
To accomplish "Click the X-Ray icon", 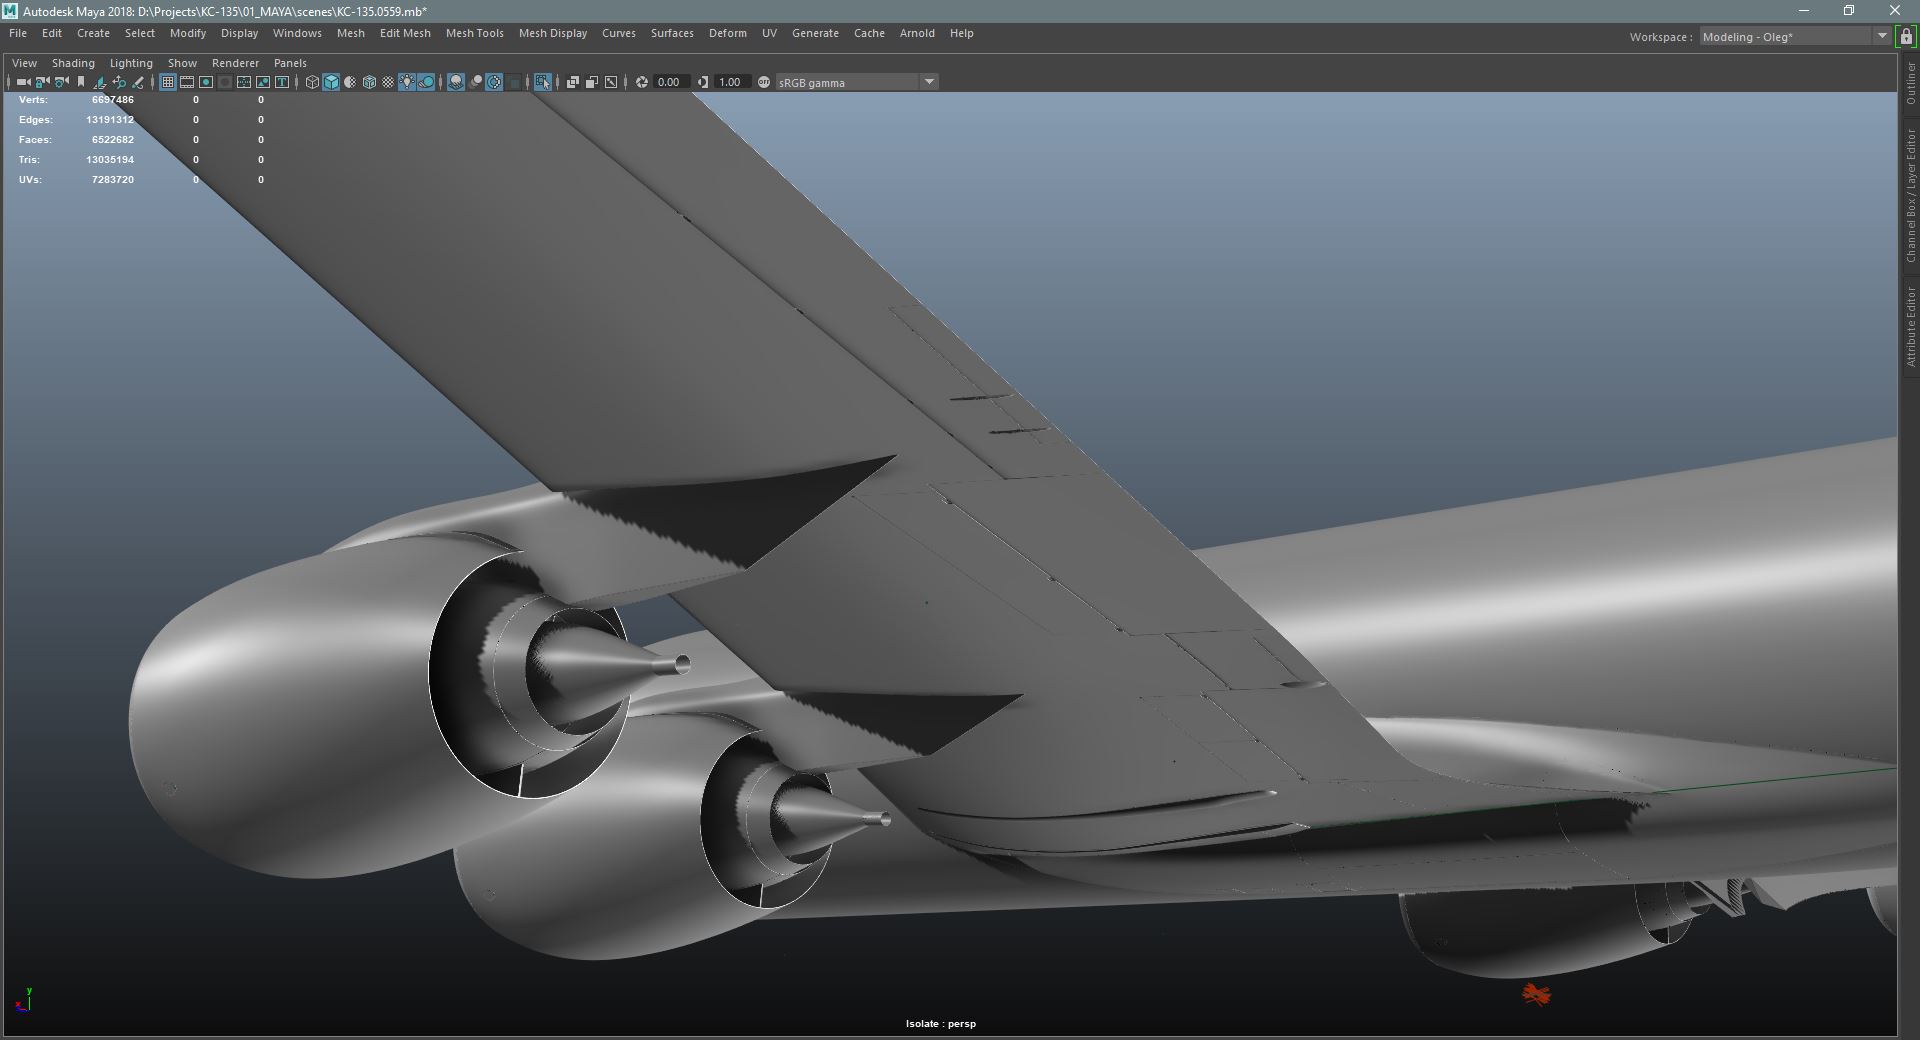I will tap(572, 82).
